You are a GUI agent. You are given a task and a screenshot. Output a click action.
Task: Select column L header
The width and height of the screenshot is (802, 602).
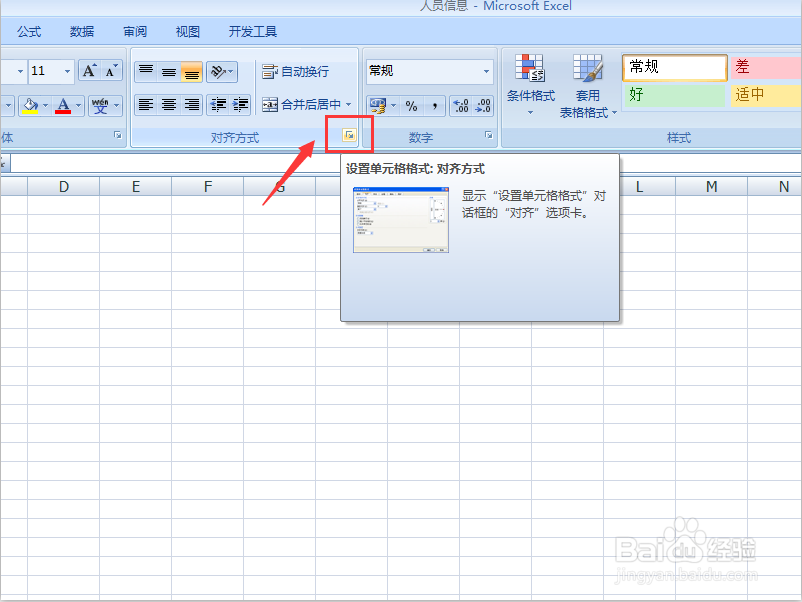pyautogui.click(x=639, y=187)
